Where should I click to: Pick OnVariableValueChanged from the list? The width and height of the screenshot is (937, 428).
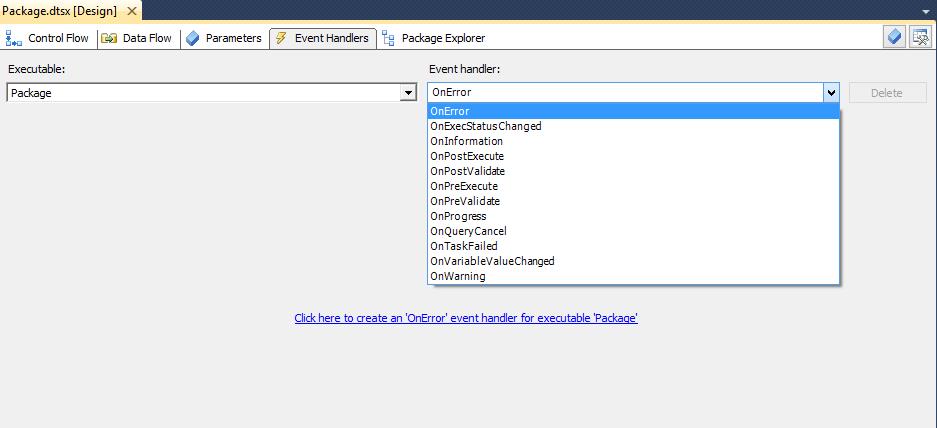(492, 261)
